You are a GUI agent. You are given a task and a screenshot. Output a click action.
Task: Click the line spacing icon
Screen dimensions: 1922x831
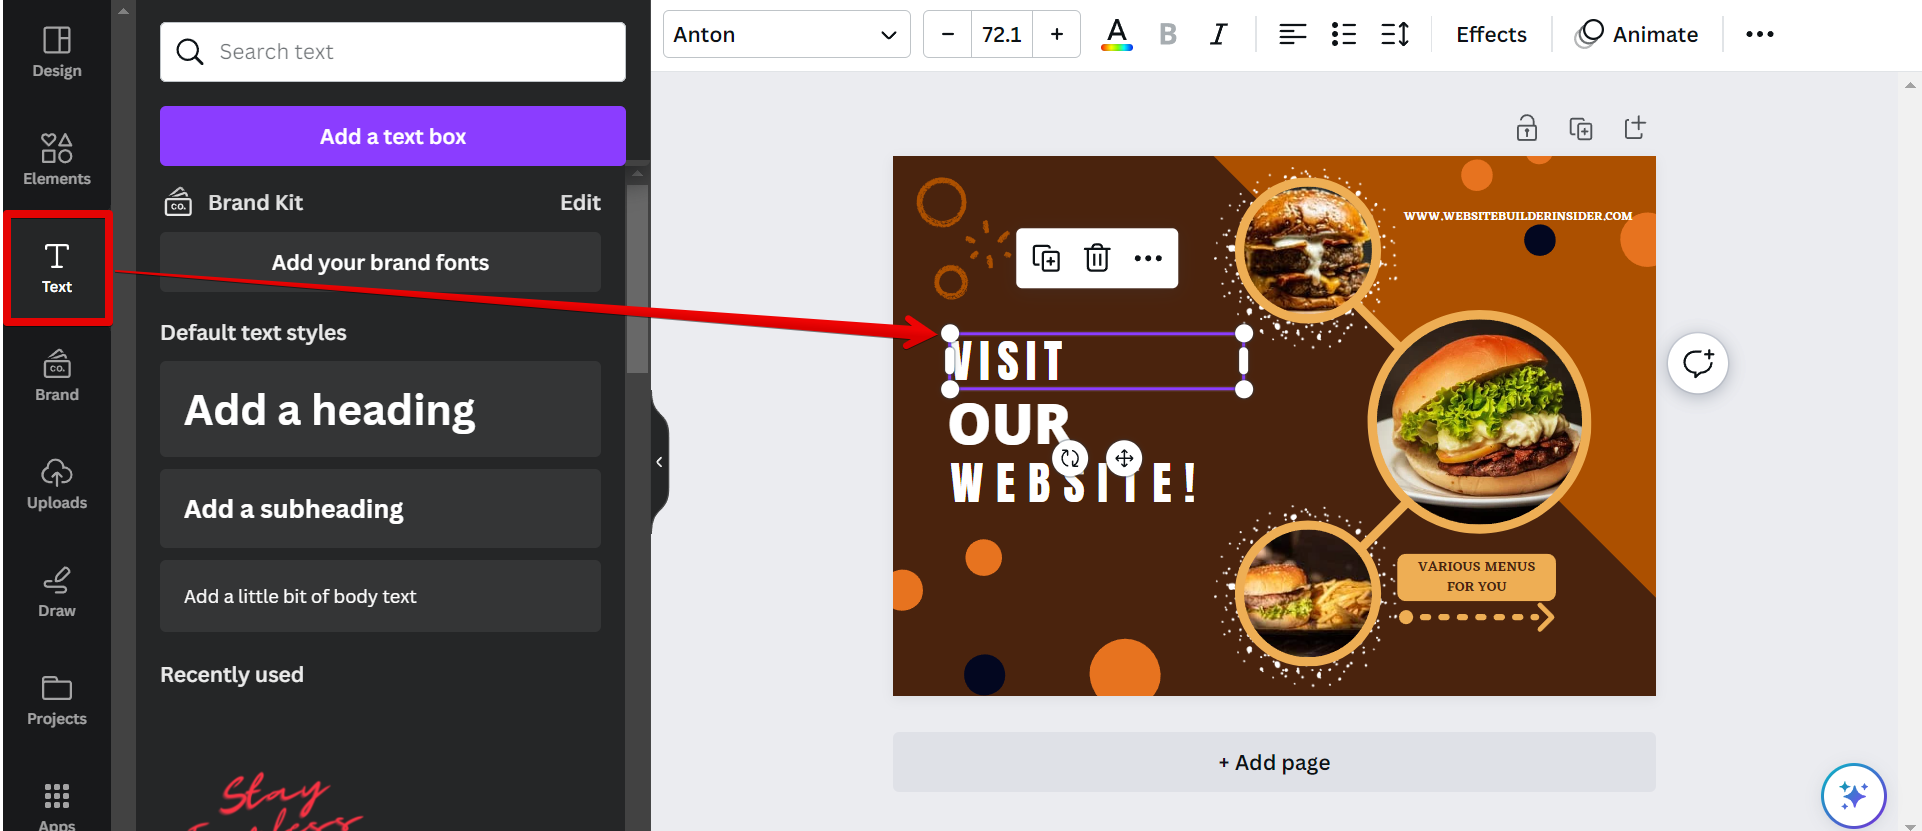coord(1395,35)
